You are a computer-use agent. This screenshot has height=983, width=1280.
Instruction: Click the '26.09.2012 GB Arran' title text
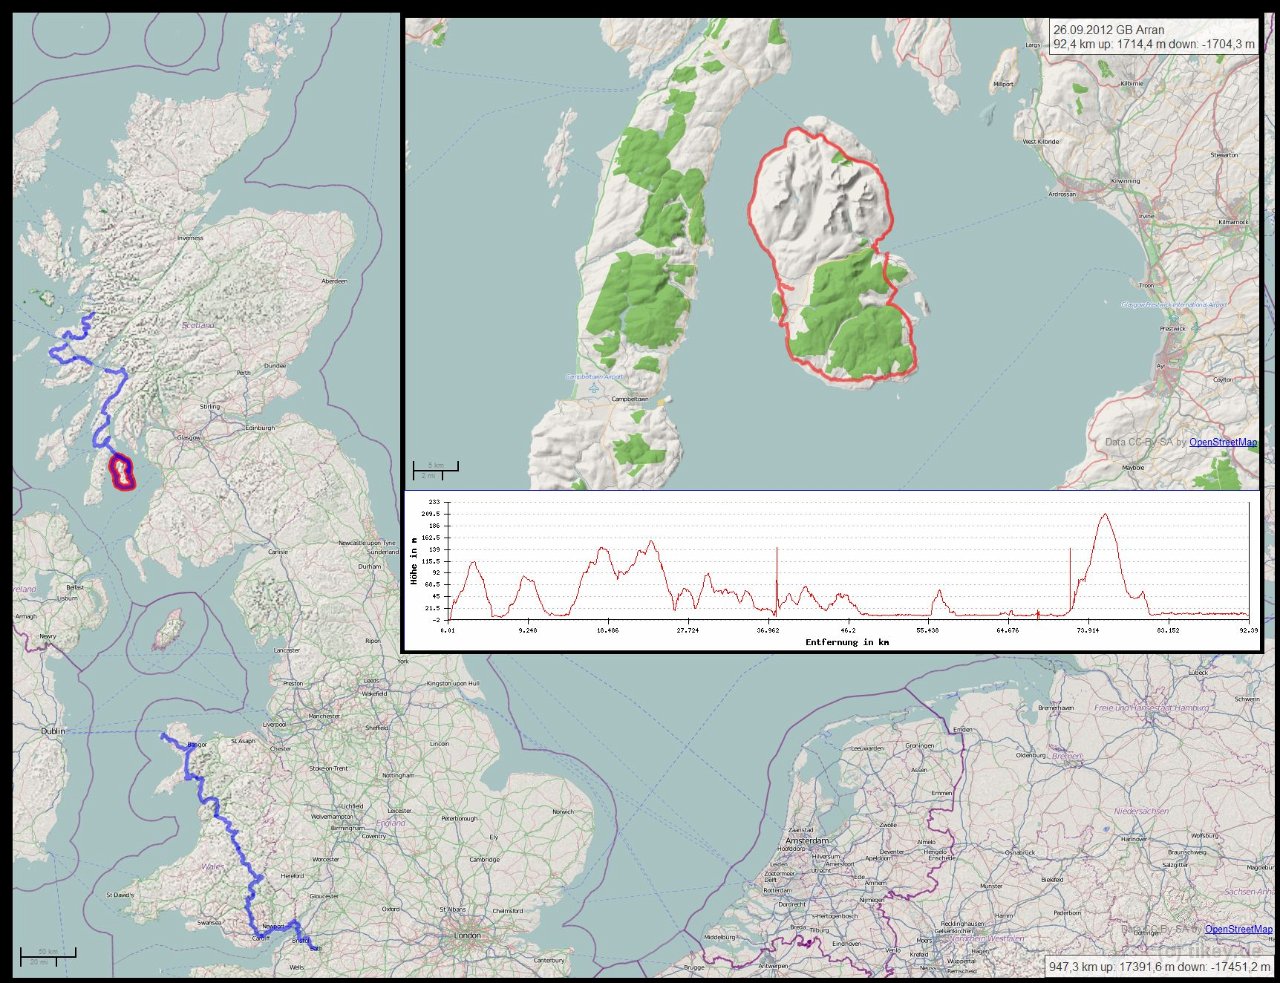pyautogui.click(x=1108, y=30)
